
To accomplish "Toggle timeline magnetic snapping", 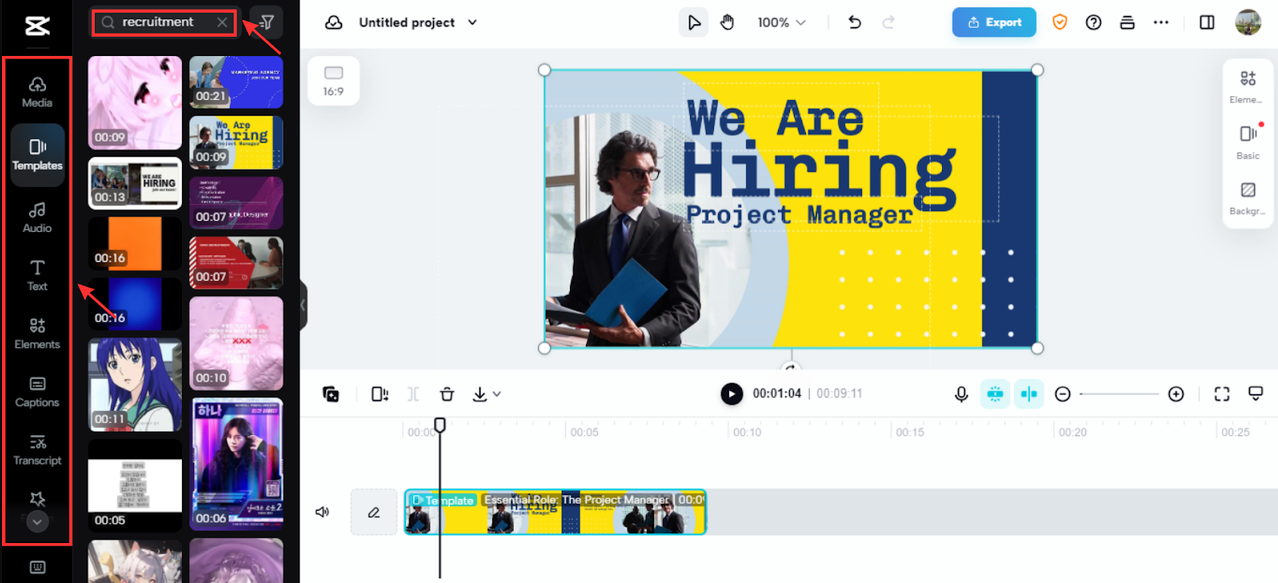I will click(994, 394).
